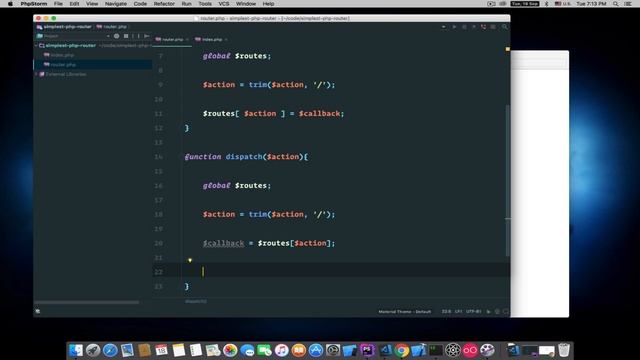Close the router.php editor tab
The width and height of the screenshot is (640, 360).
tap(187, 40)
